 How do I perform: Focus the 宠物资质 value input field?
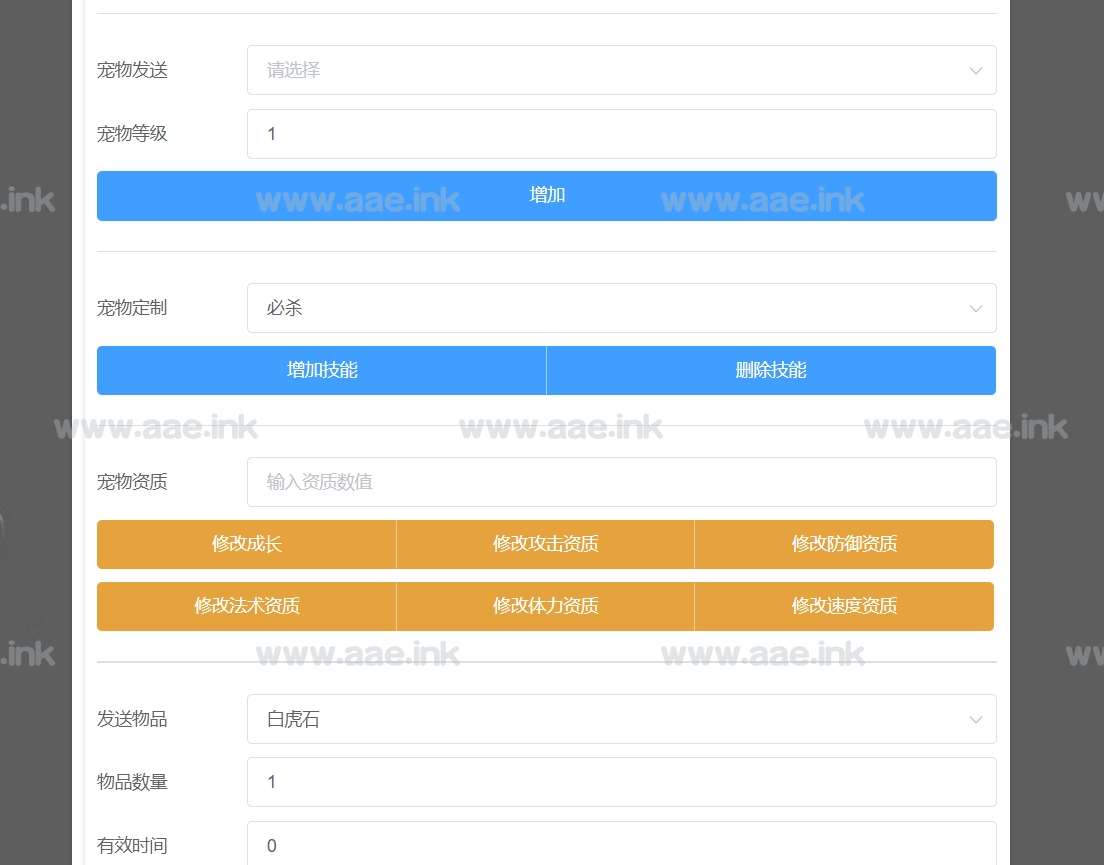tap(620, 482)
